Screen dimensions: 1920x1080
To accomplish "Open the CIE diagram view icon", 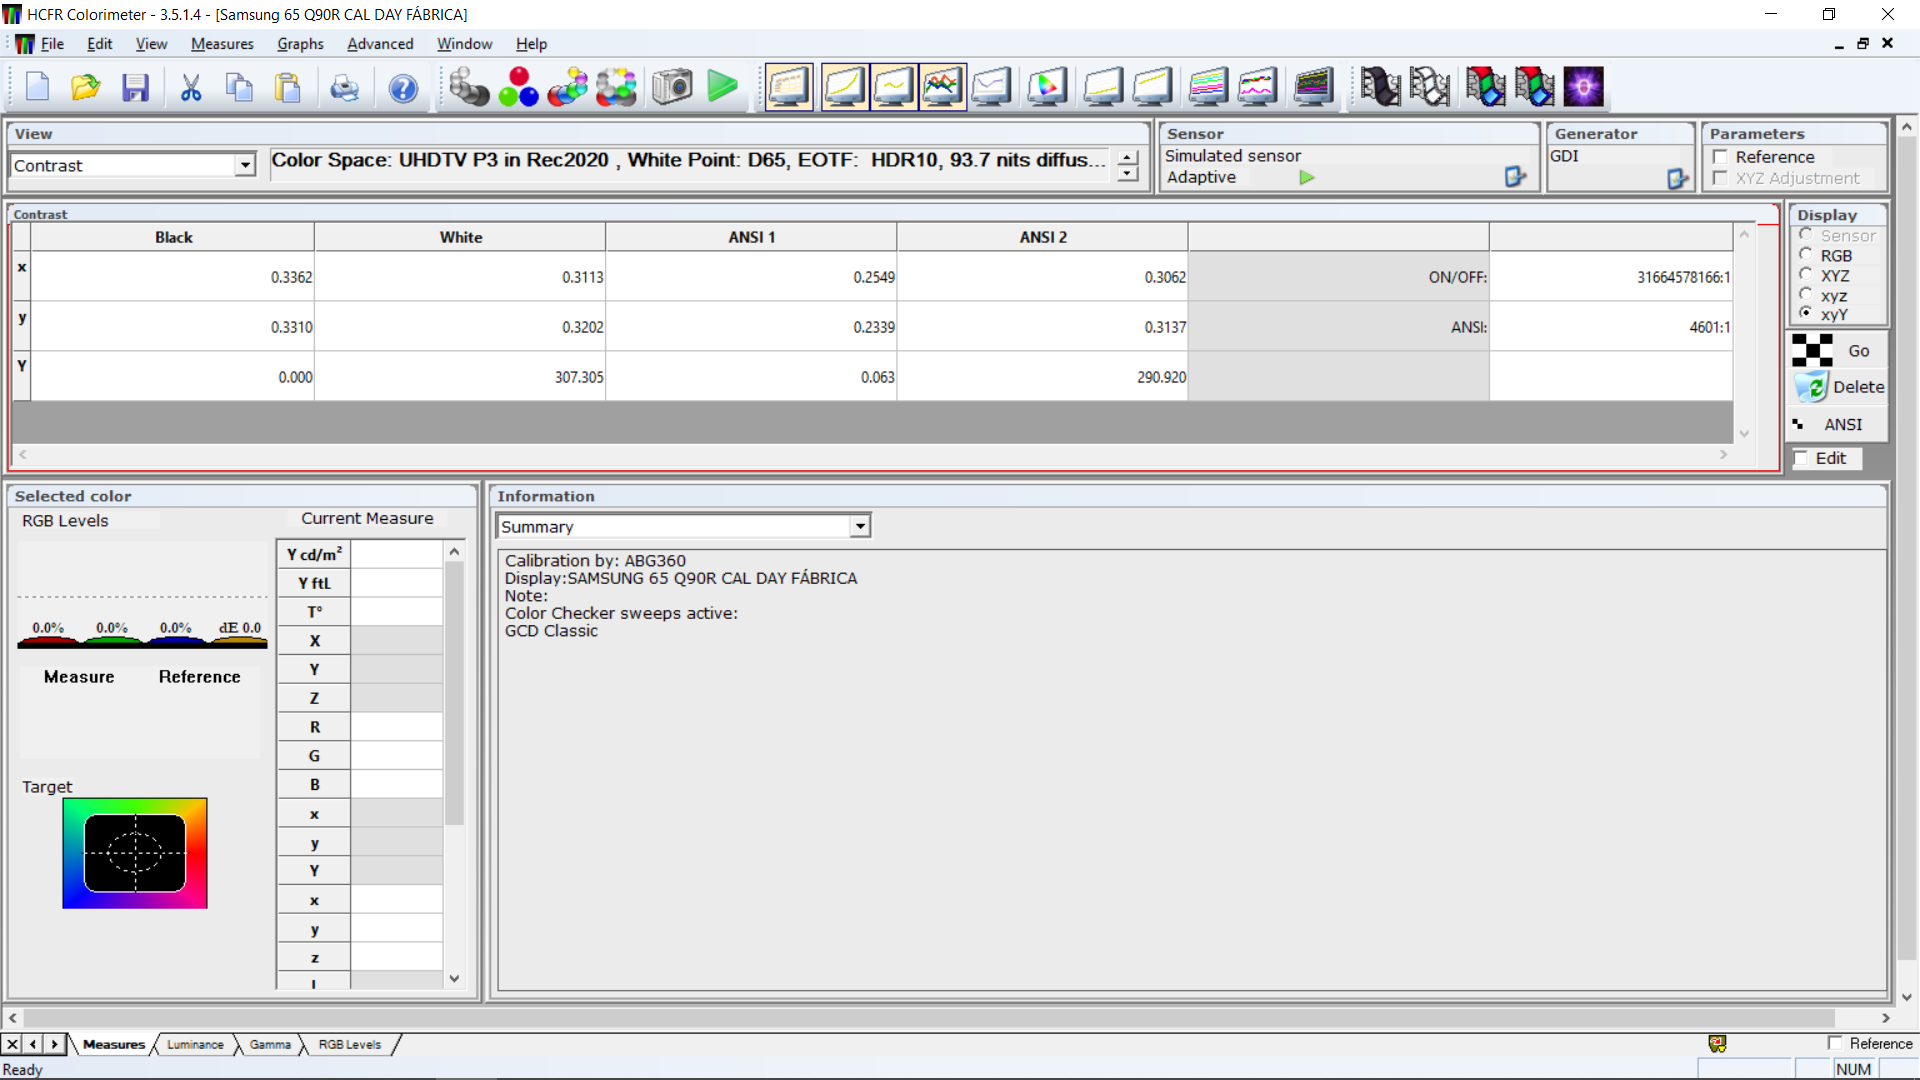I will pyautogui.click(x=1047, y=88).
